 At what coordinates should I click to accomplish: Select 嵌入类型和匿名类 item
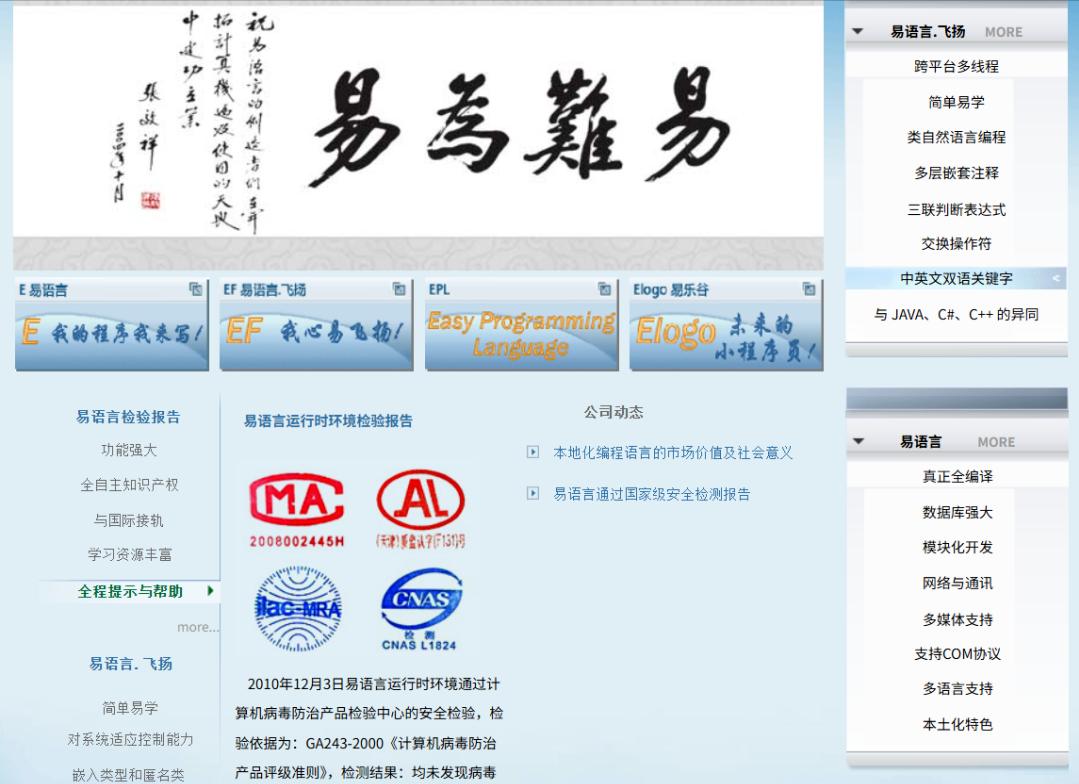tap(129, 775)
